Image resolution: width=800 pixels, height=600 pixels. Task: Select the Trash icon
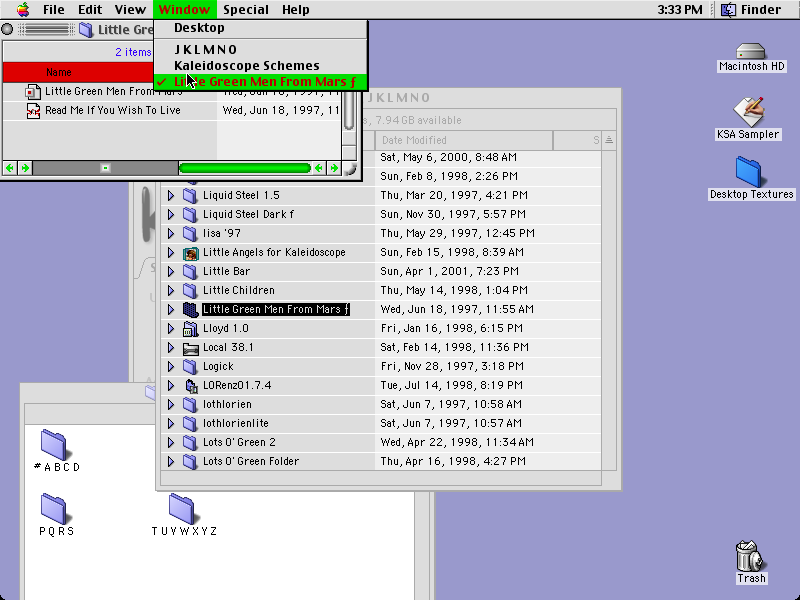[x=749, y=556]
